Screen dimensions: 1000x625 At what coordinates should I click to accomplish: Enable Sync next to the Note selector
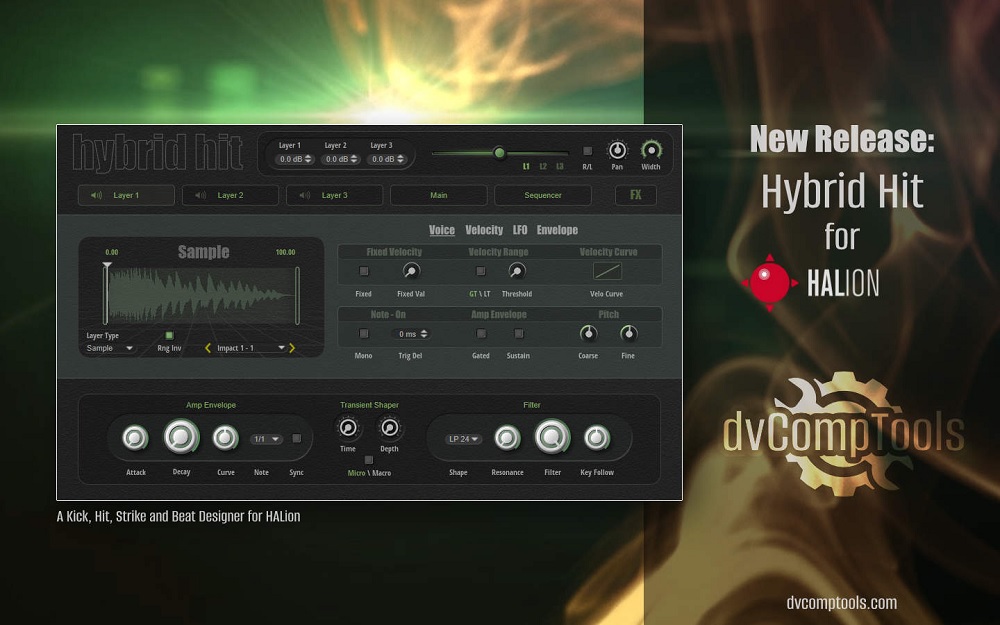(296, 439)
